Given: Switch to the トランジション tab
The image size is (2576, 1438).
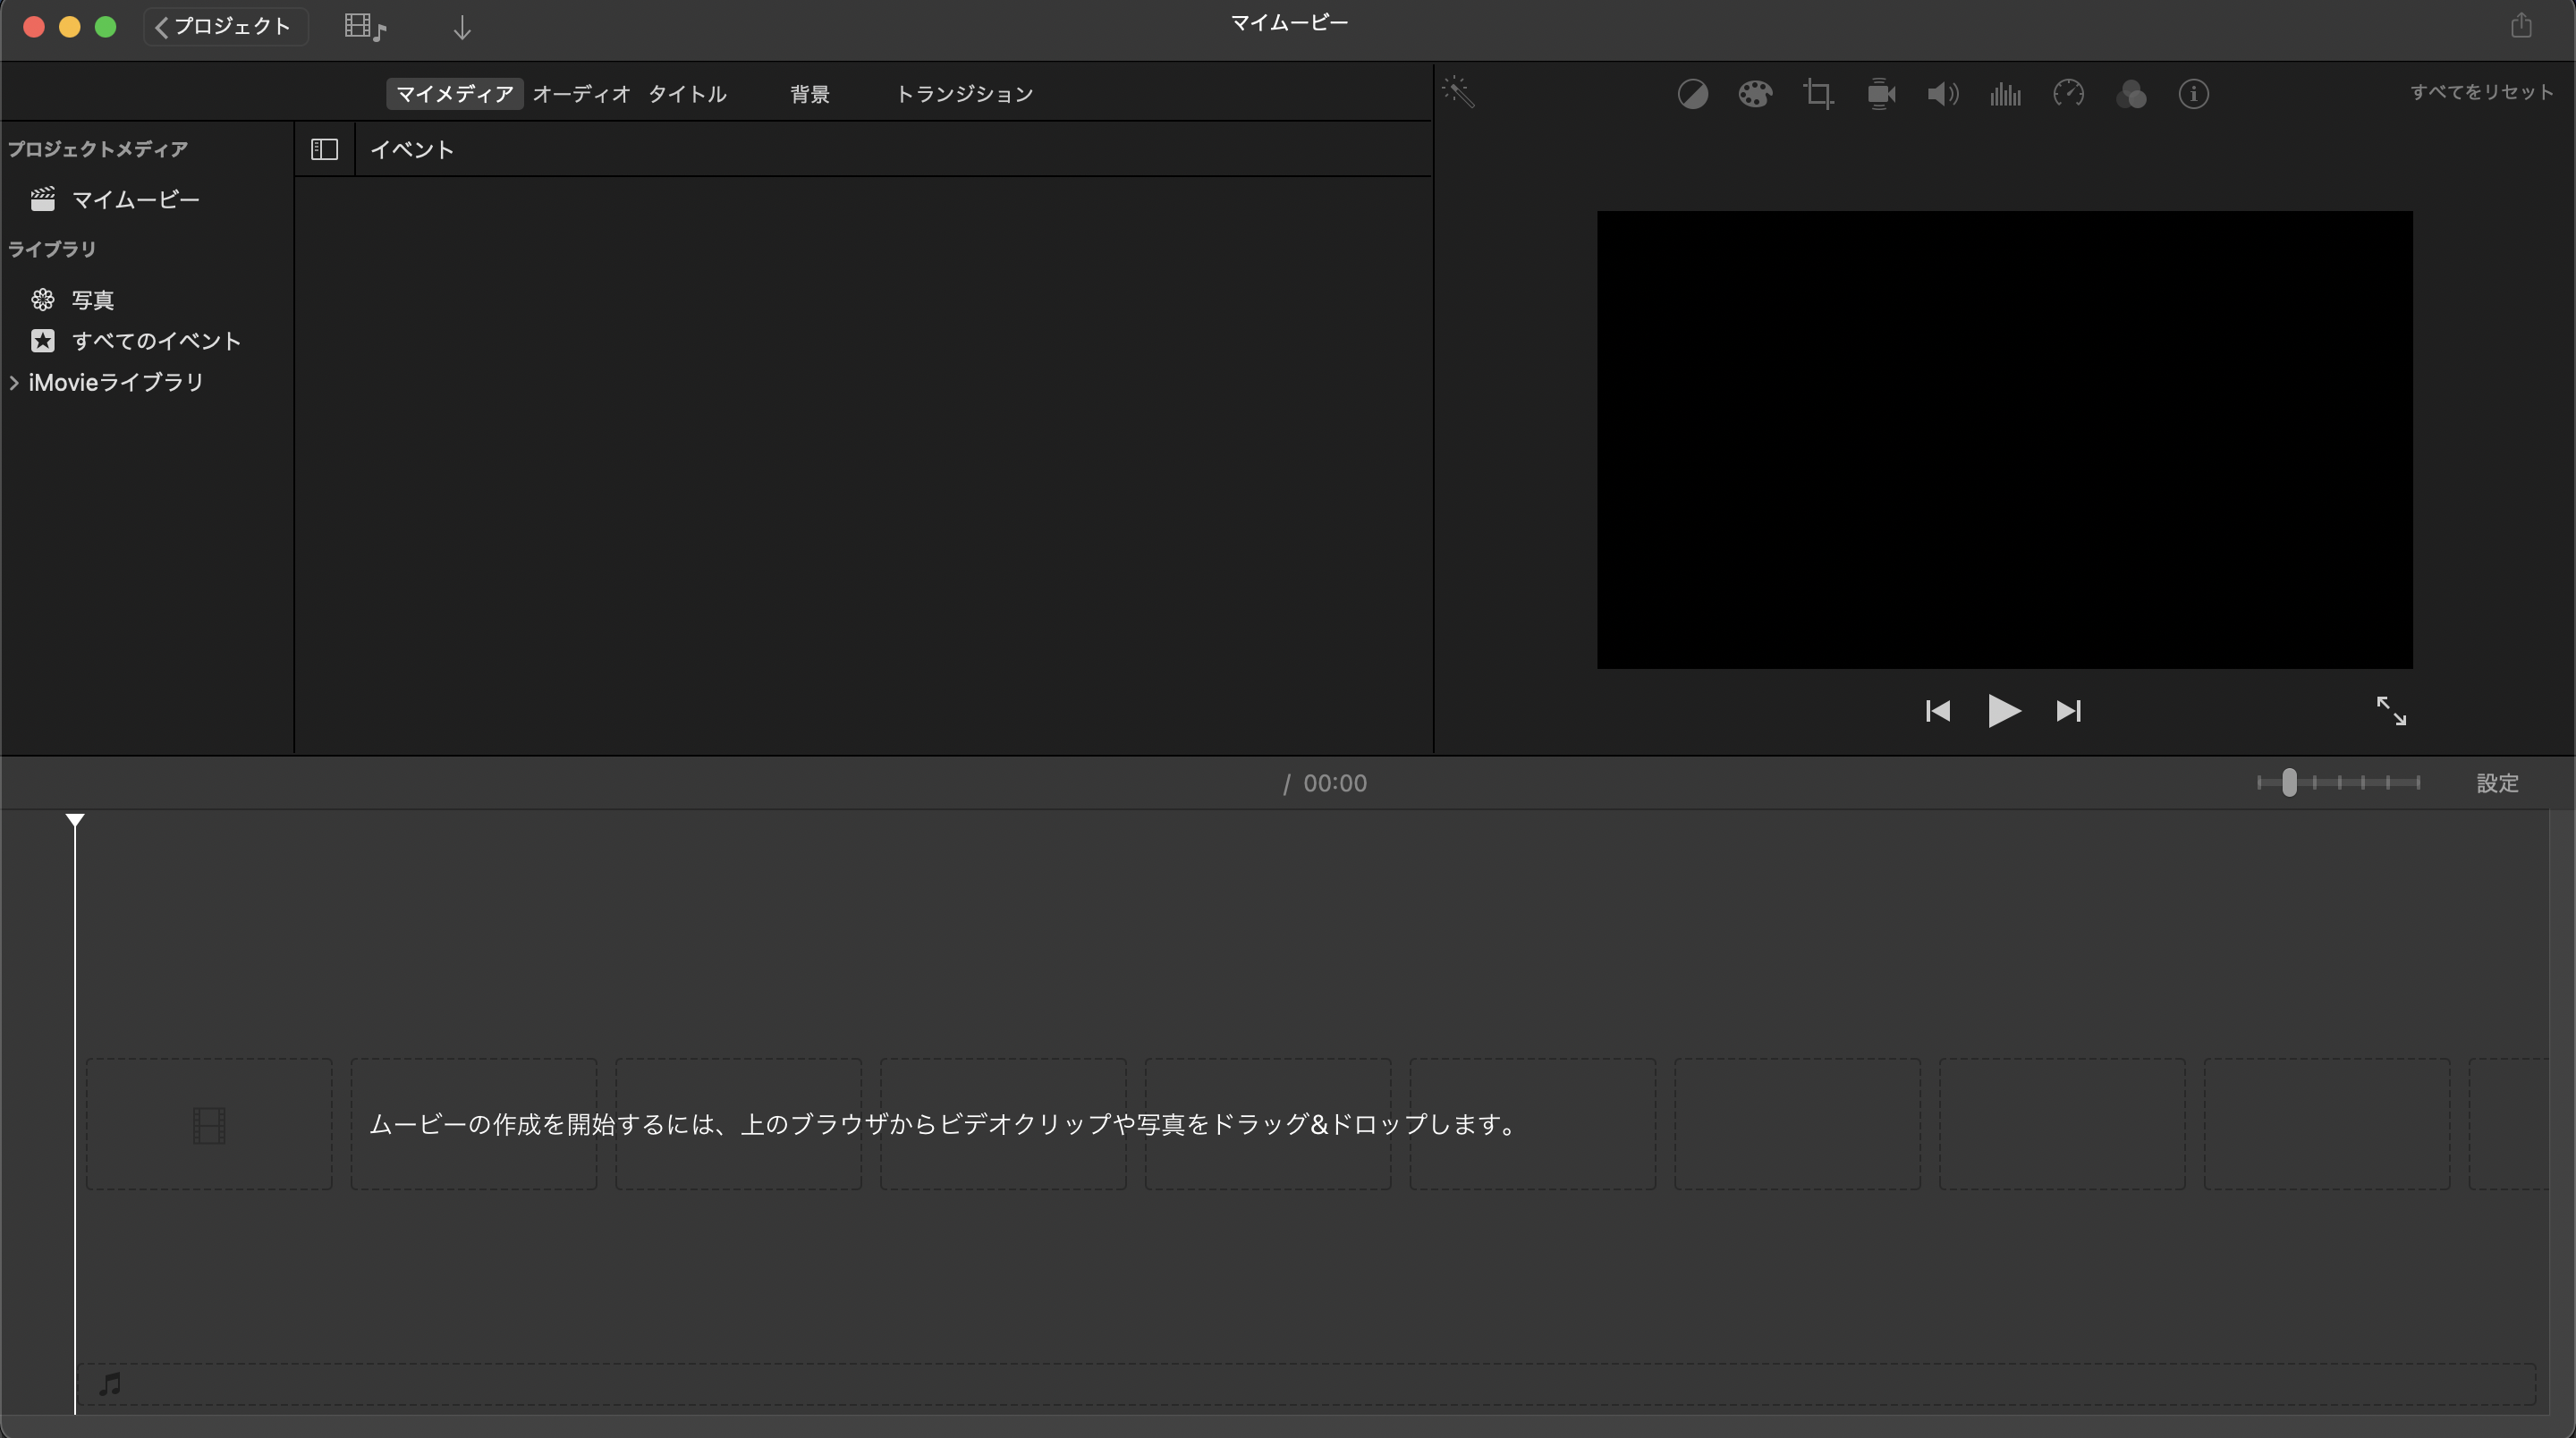Looking at the screenshot, I should (963, 94).
